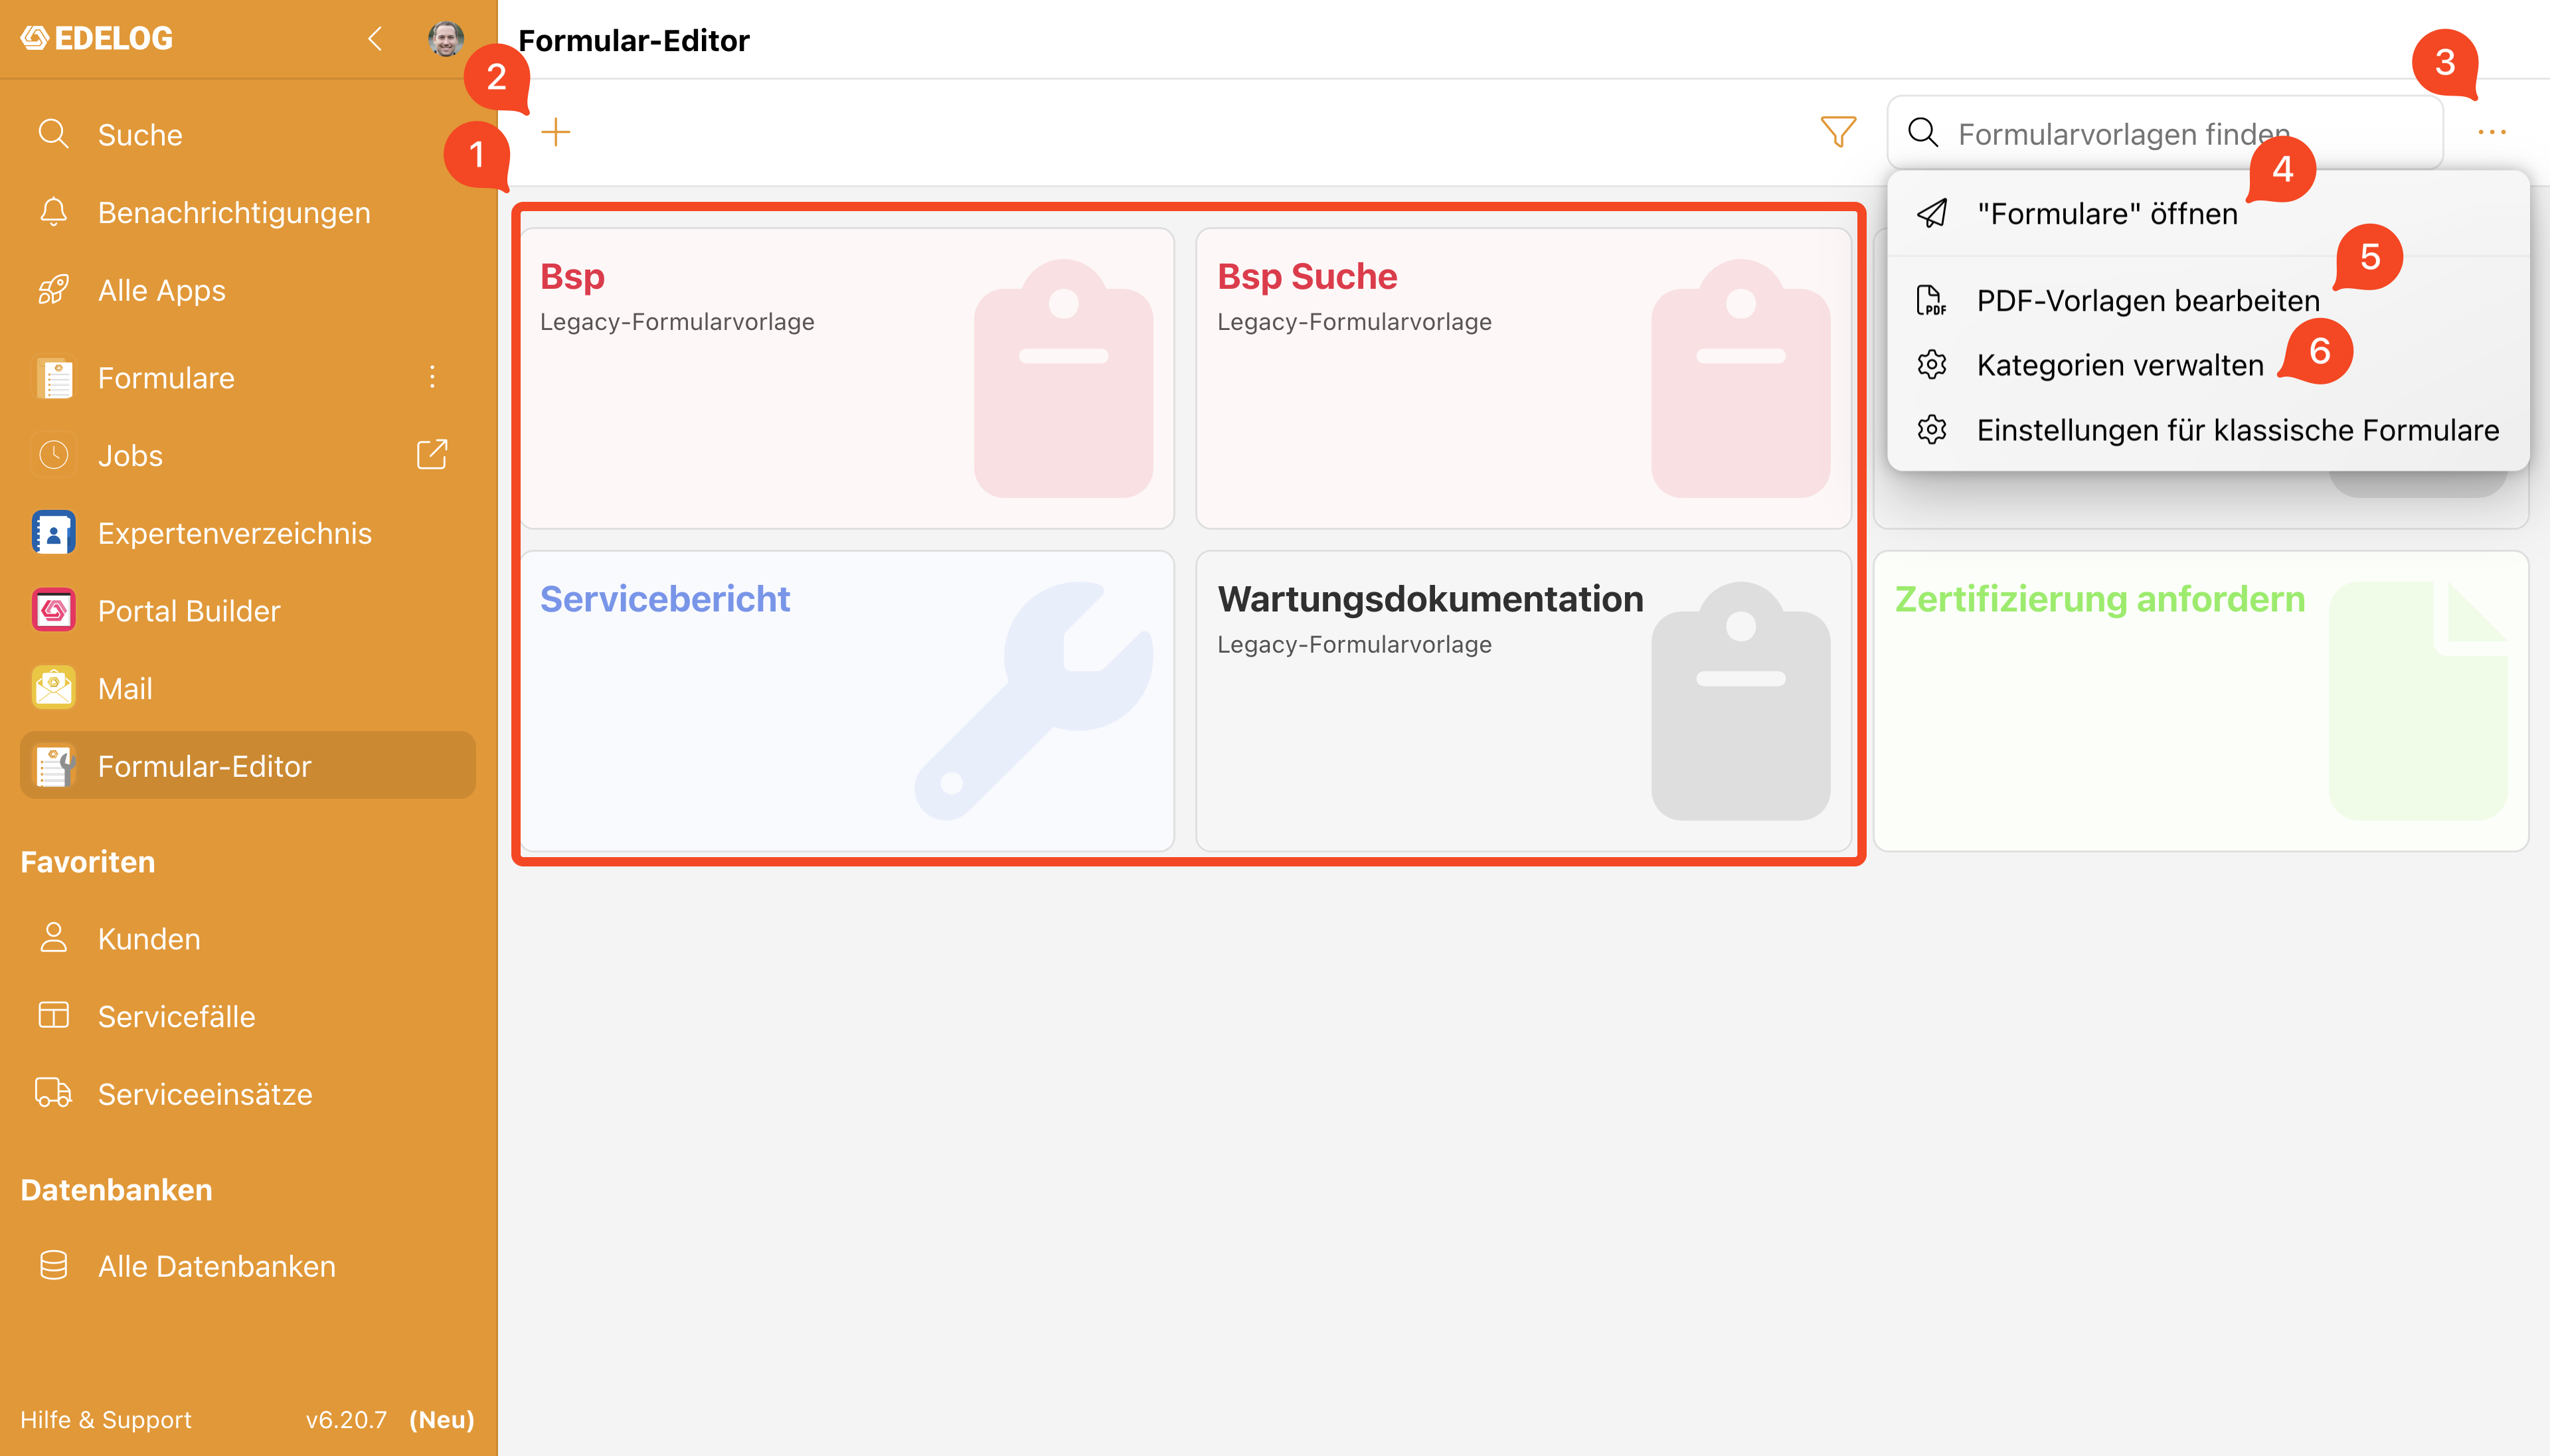Viewport: 2550px width, 1456px height.
Task: Open the Formulare app in sidebar
Action: 210,377
